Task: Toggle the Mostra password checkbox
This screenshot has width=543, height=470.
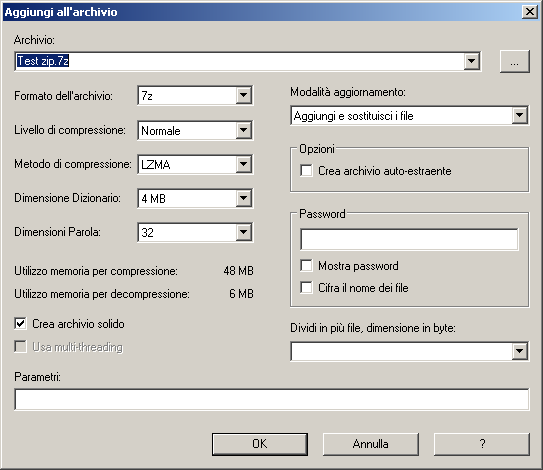Action: click(306, 266)
